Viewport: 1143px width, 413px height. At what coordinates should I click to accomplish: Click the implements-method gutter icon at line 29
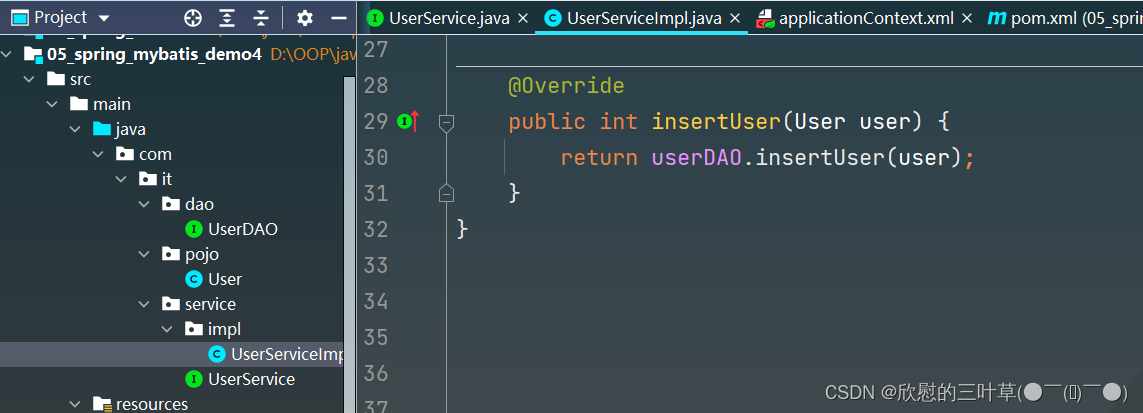click(x=407, y=122)
